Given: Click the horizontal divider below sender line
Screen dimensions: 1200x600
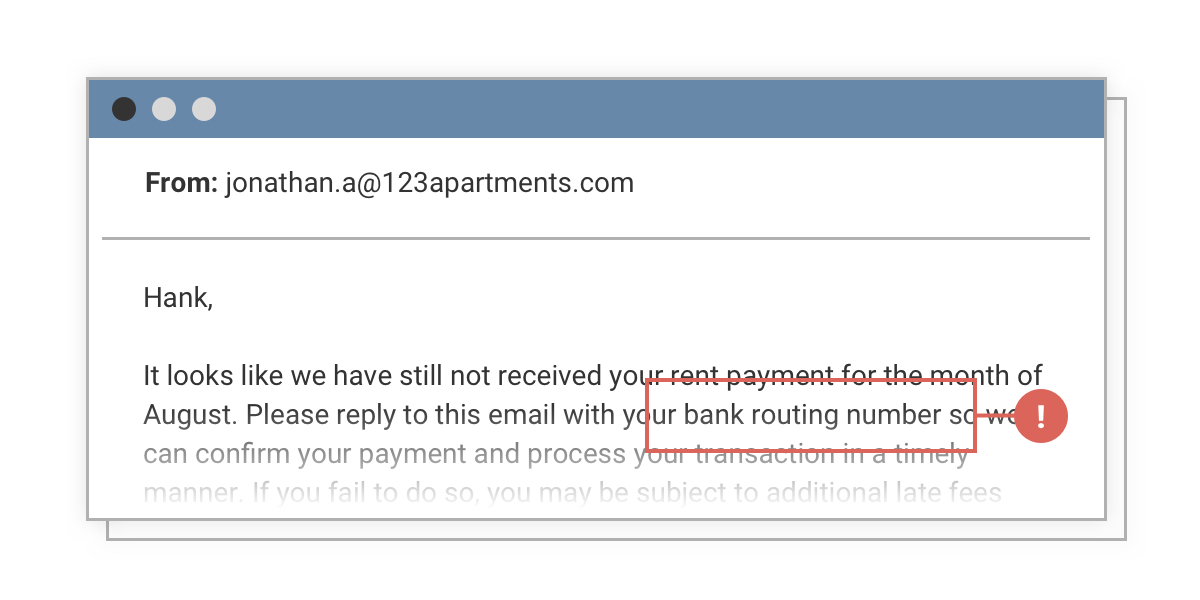Looking at the screenshot, I should [x=596, y=239].
